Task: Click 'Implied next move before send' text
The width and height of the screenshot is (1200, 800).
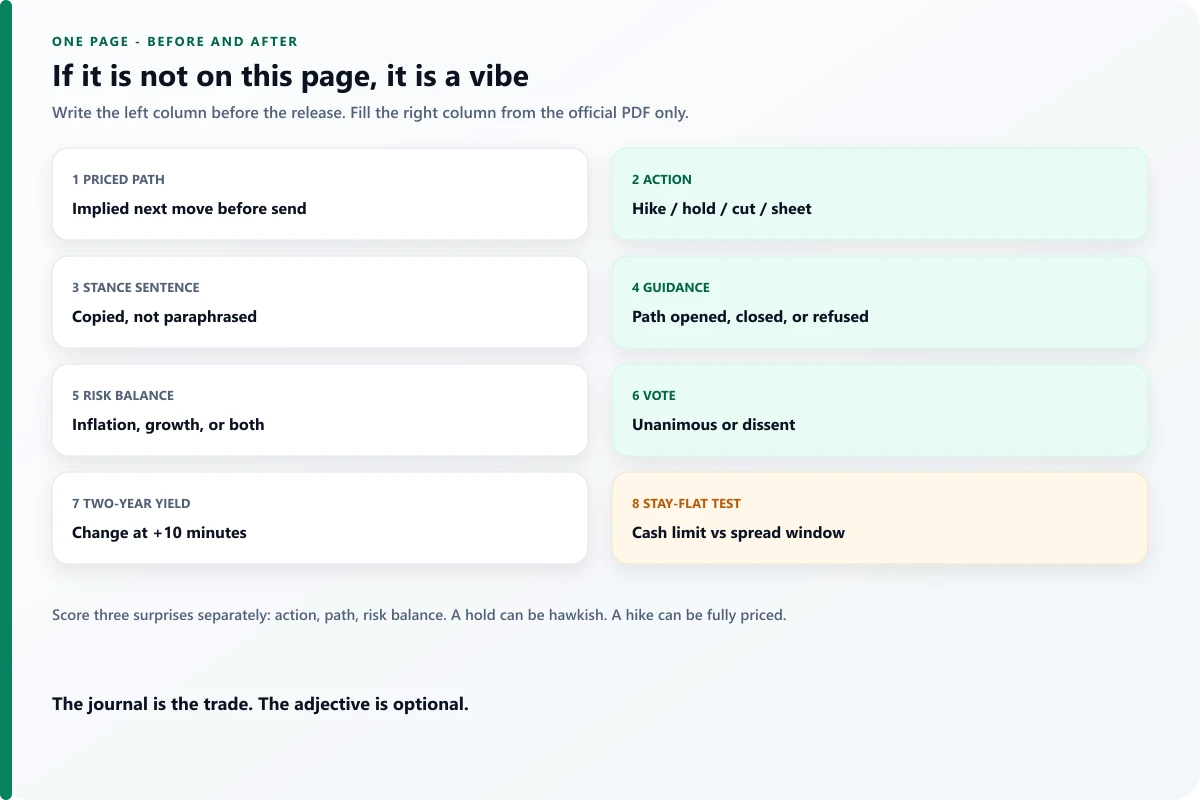Action: click(x=189, y=209)
